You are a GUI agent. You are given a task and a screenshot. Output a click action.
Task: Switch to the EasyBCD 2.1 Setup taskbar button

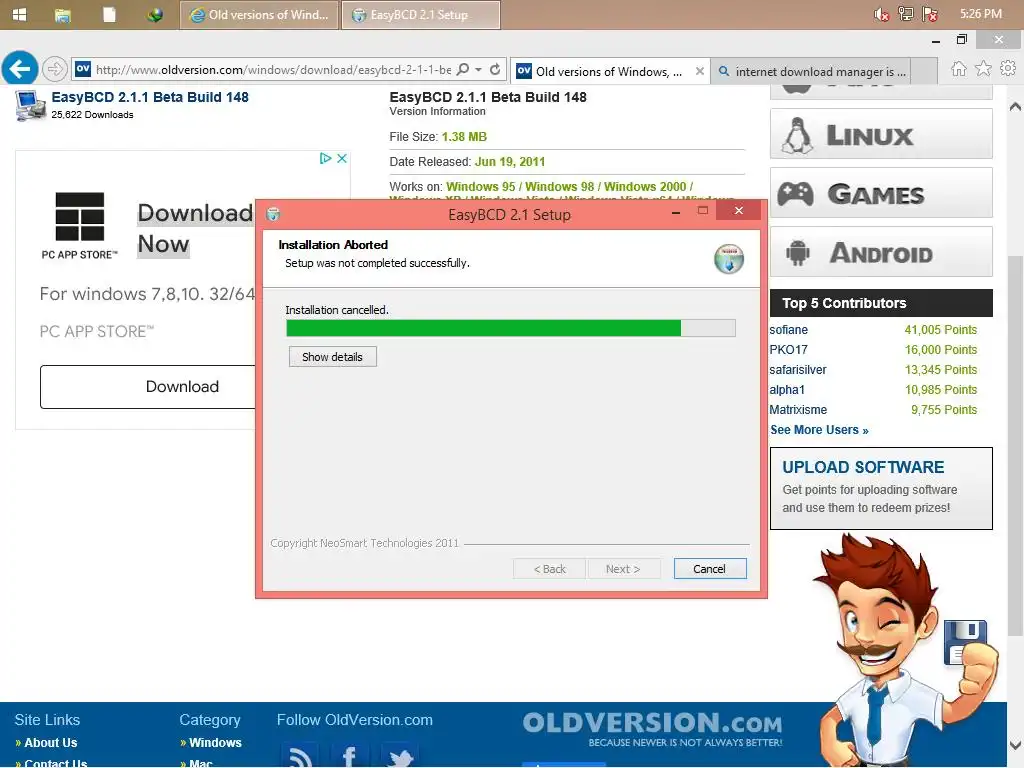[x=421, y=15]
